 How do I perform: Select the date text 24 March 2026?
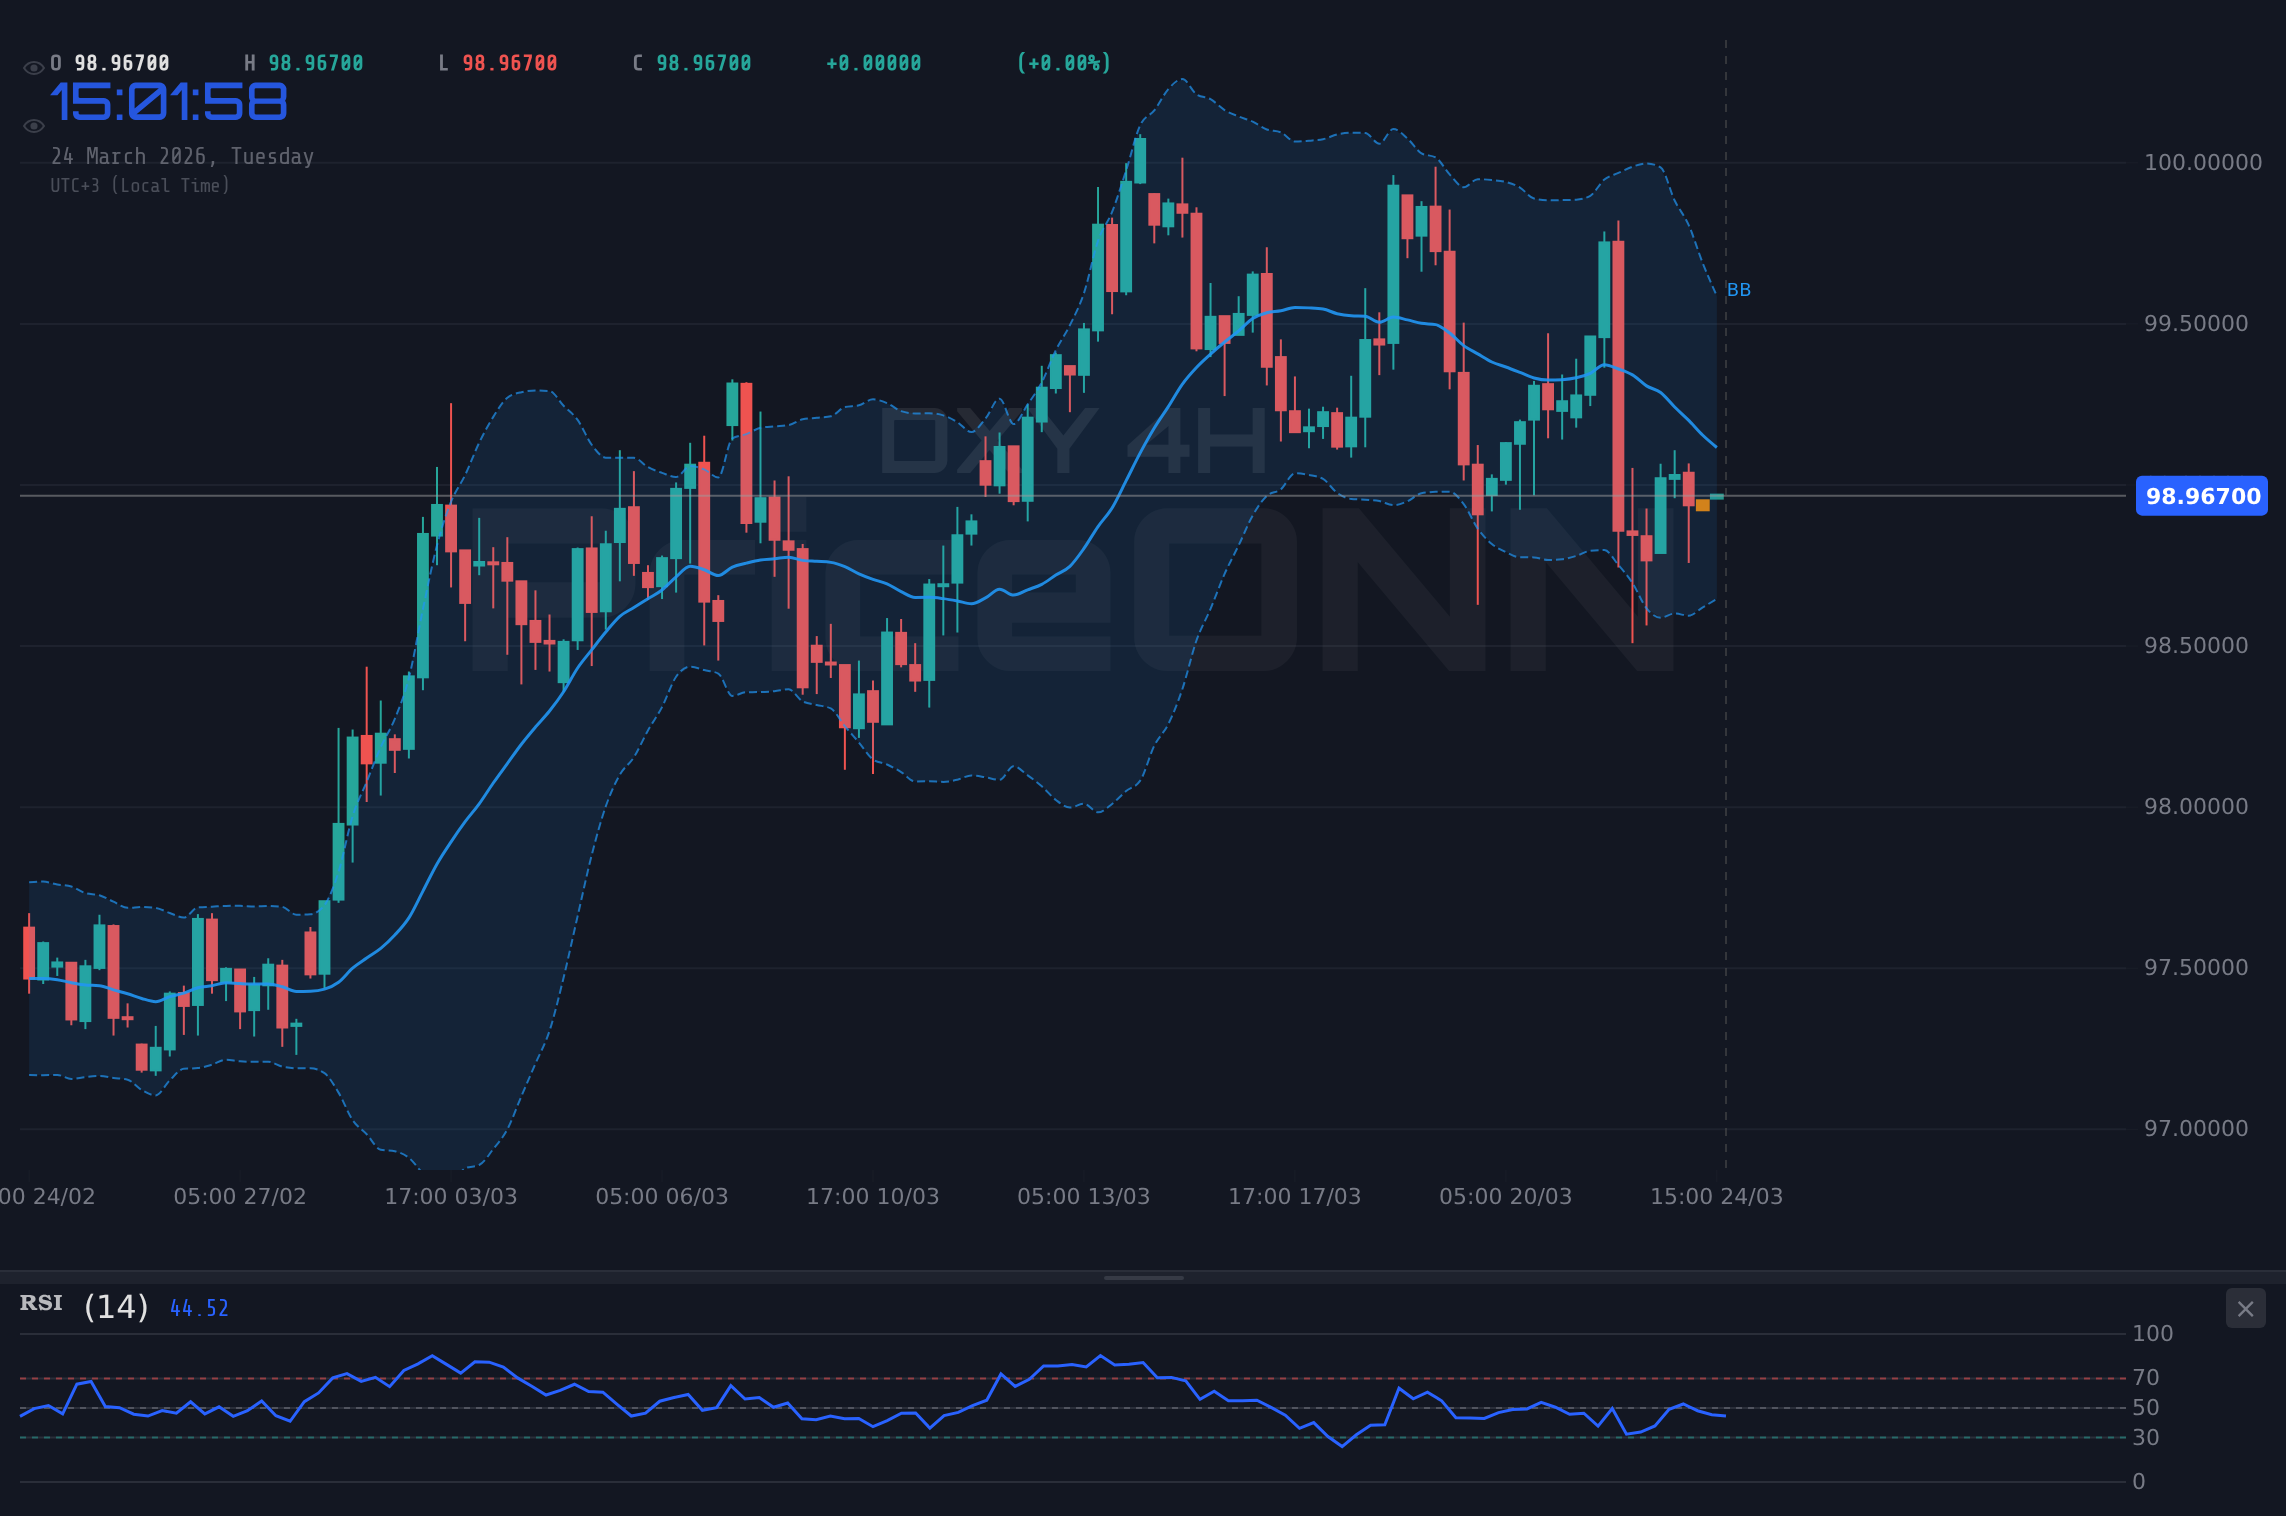coord(184,156)
